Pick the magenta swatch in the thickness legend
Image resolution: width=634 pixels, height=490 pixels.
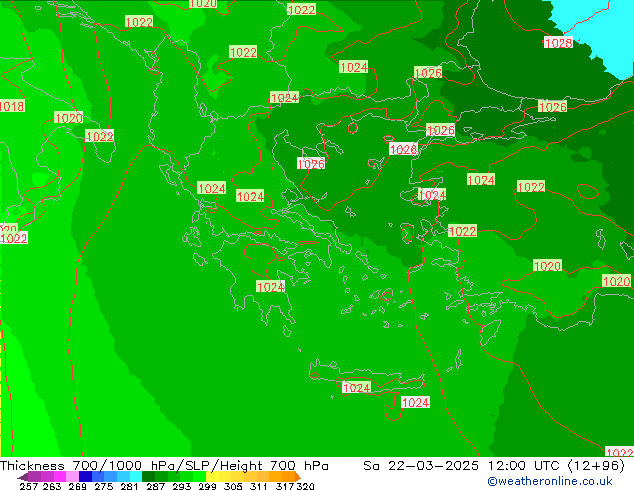tap(60, 476)
